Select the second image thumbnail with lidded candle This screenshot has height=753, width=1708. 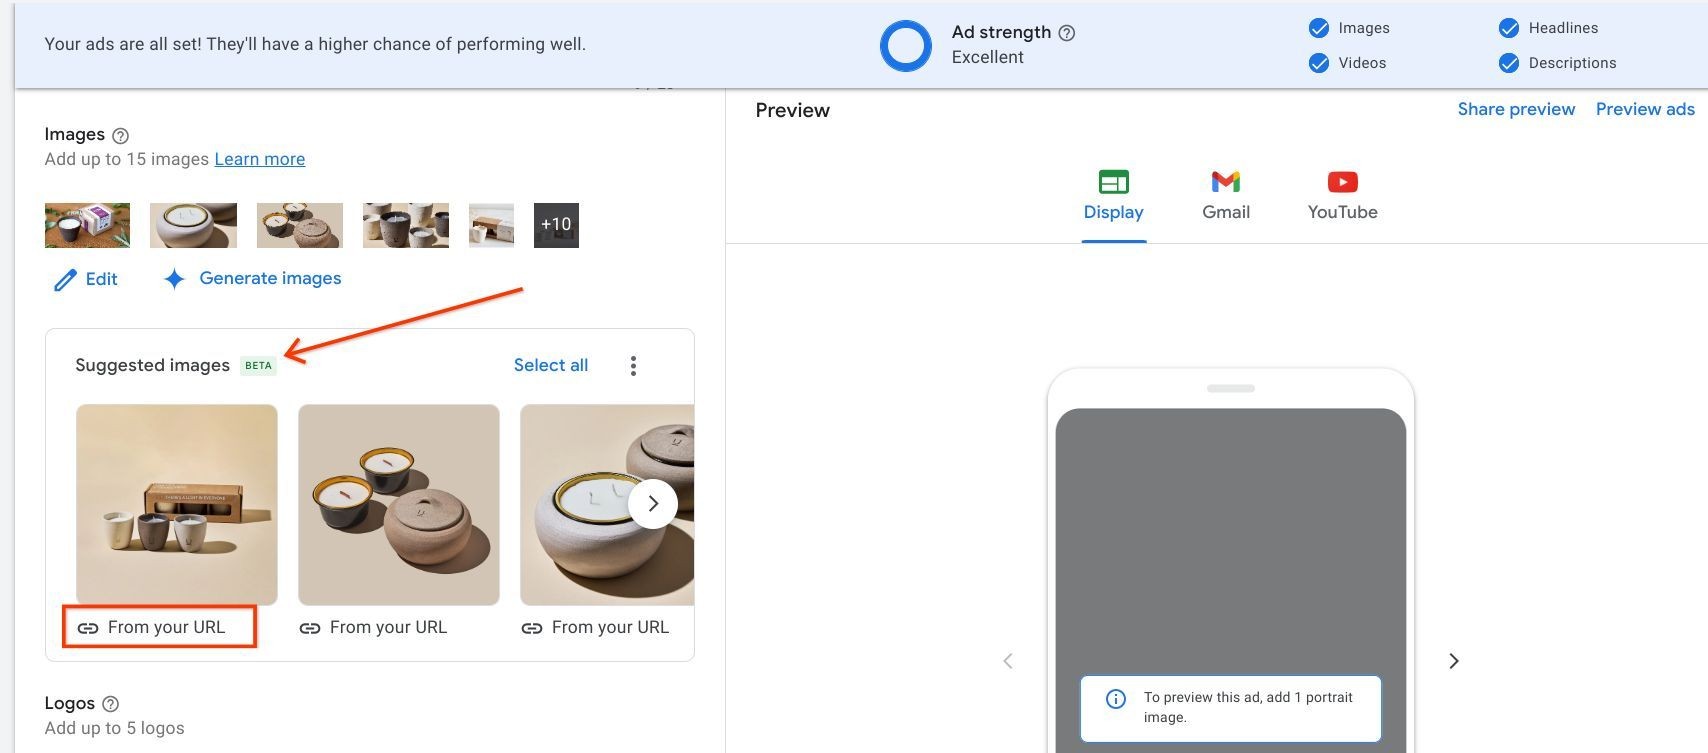tap(193, 226)
